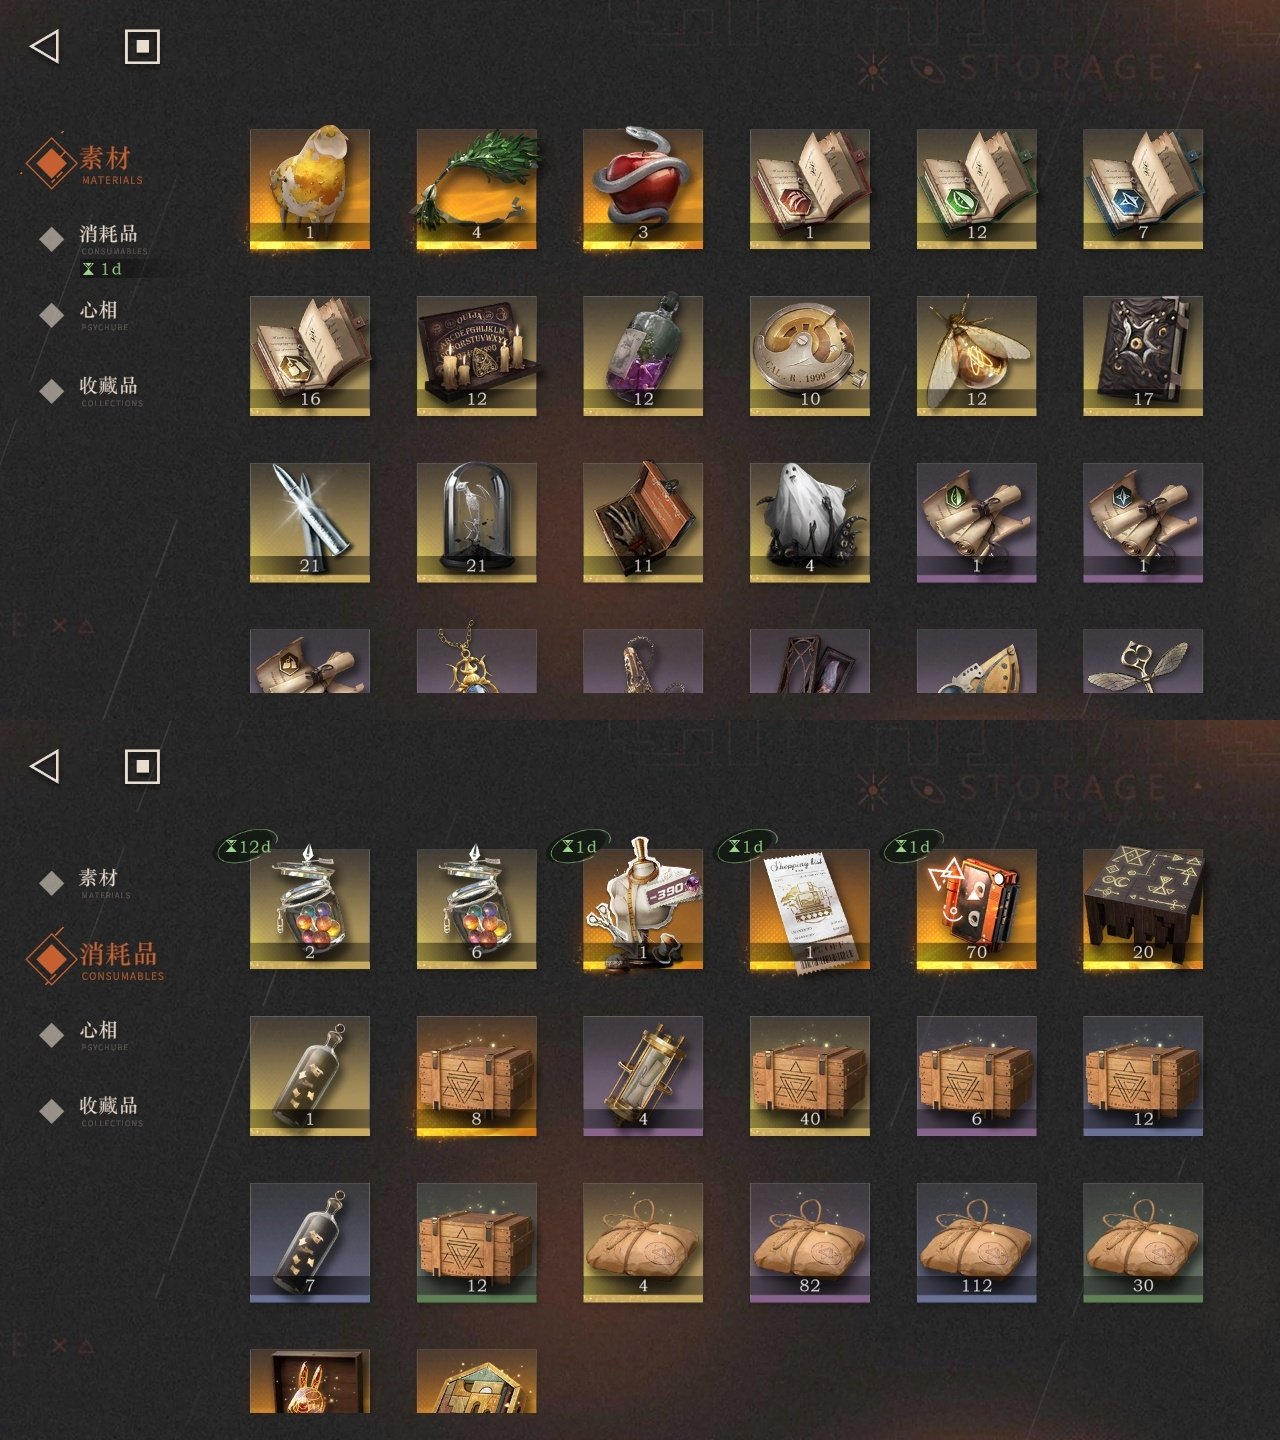Select the glass bell jar with count 21

pyautogui.click(x=476, y=523)
